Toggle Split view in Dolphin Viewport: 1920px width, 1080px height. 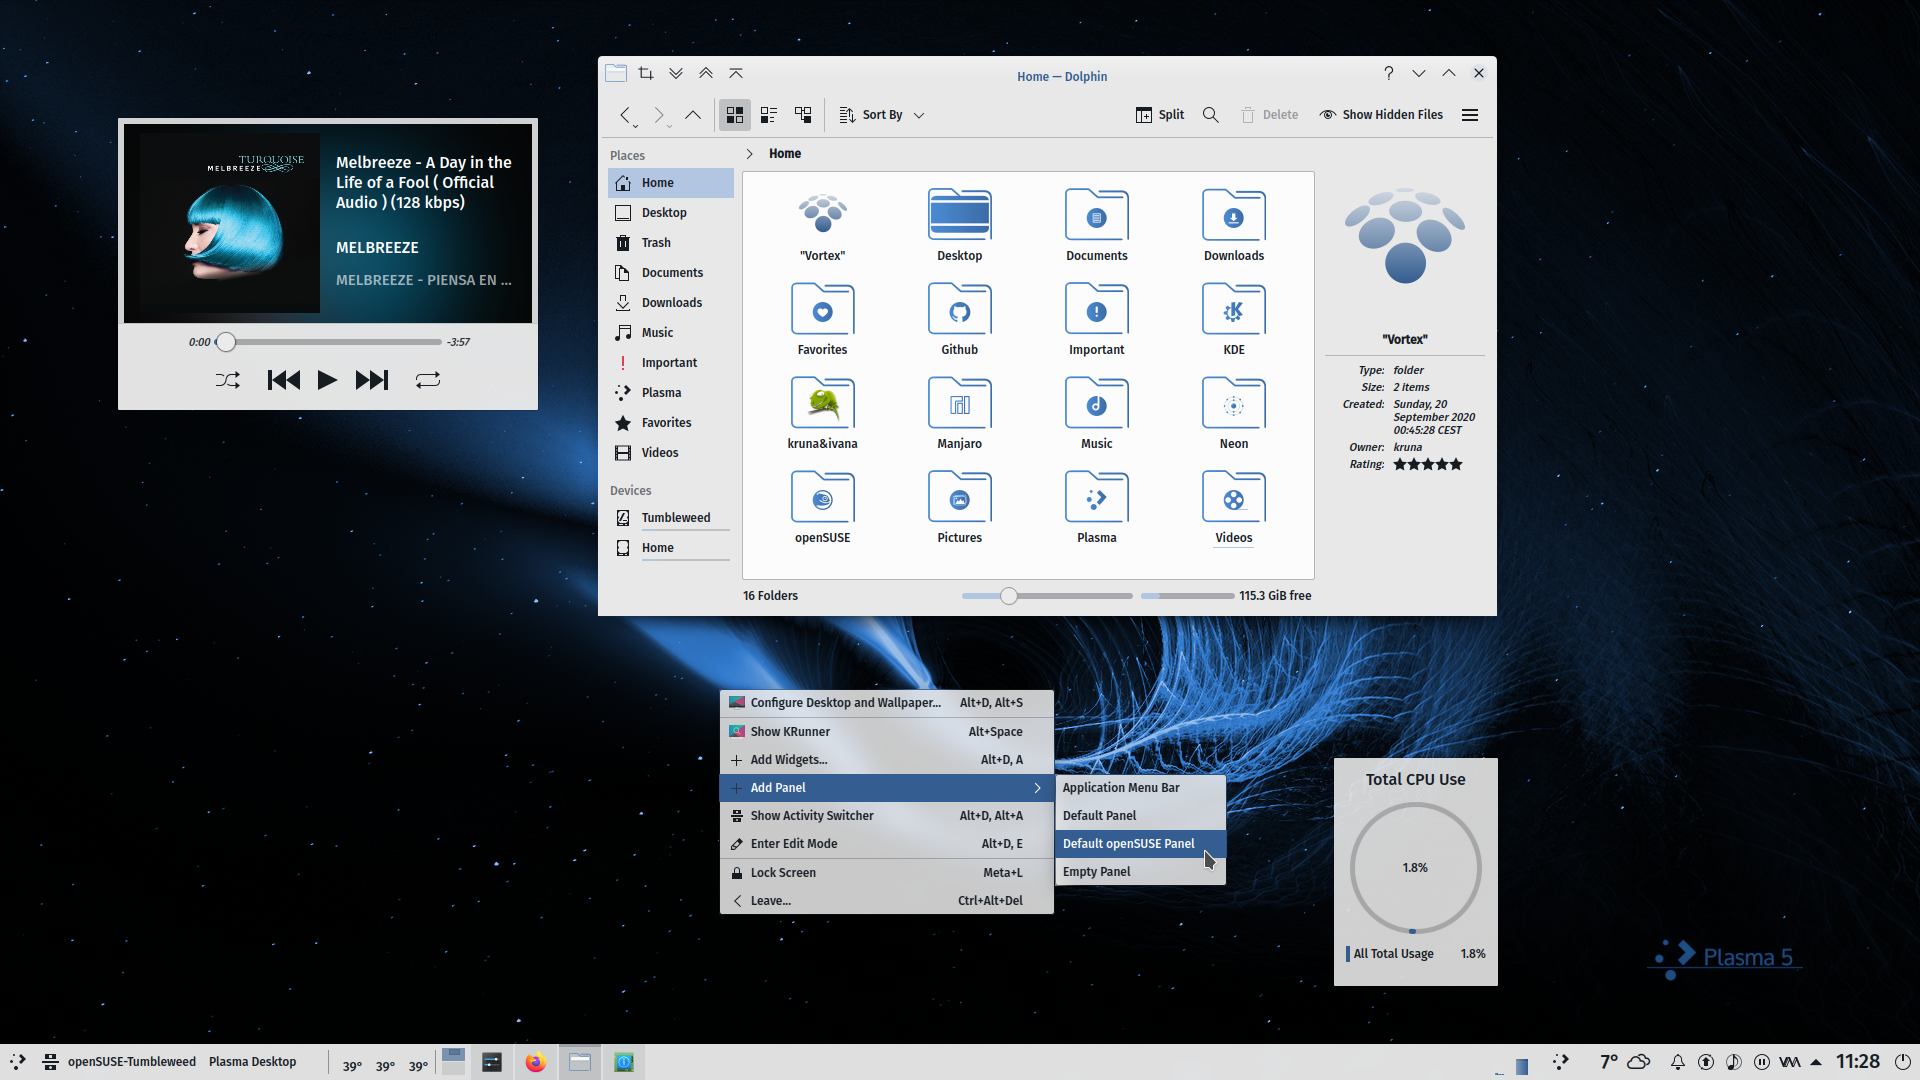1160,115
